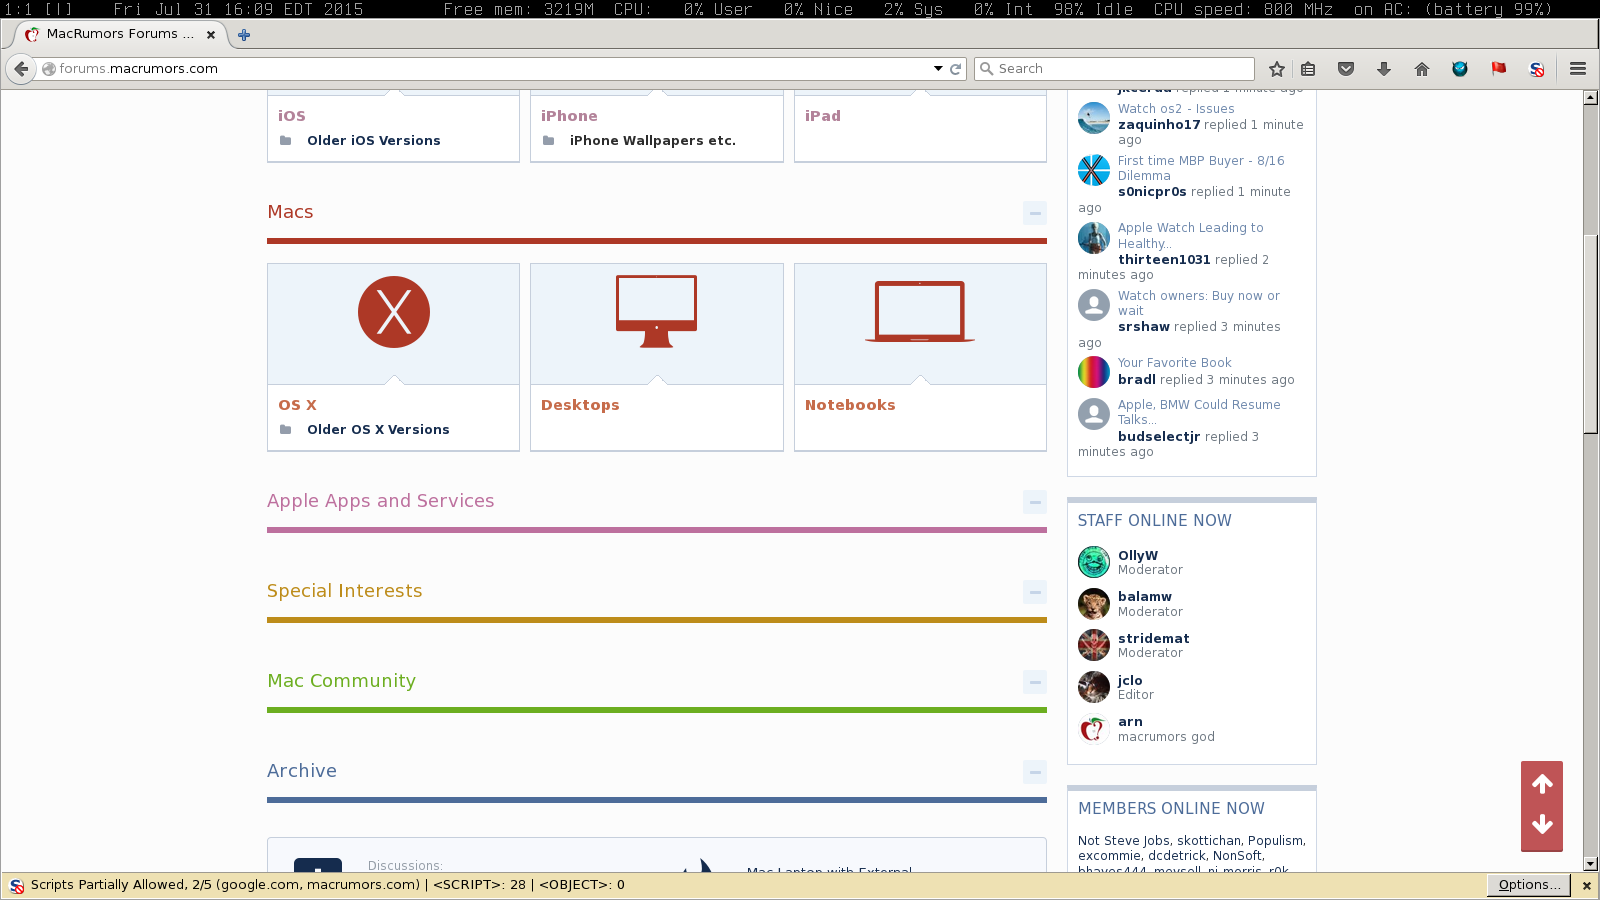Image resolution: width=1600 pixels, height=900 pixels.
Task: Open Older OS X Versions subforum
Action: 378,430
